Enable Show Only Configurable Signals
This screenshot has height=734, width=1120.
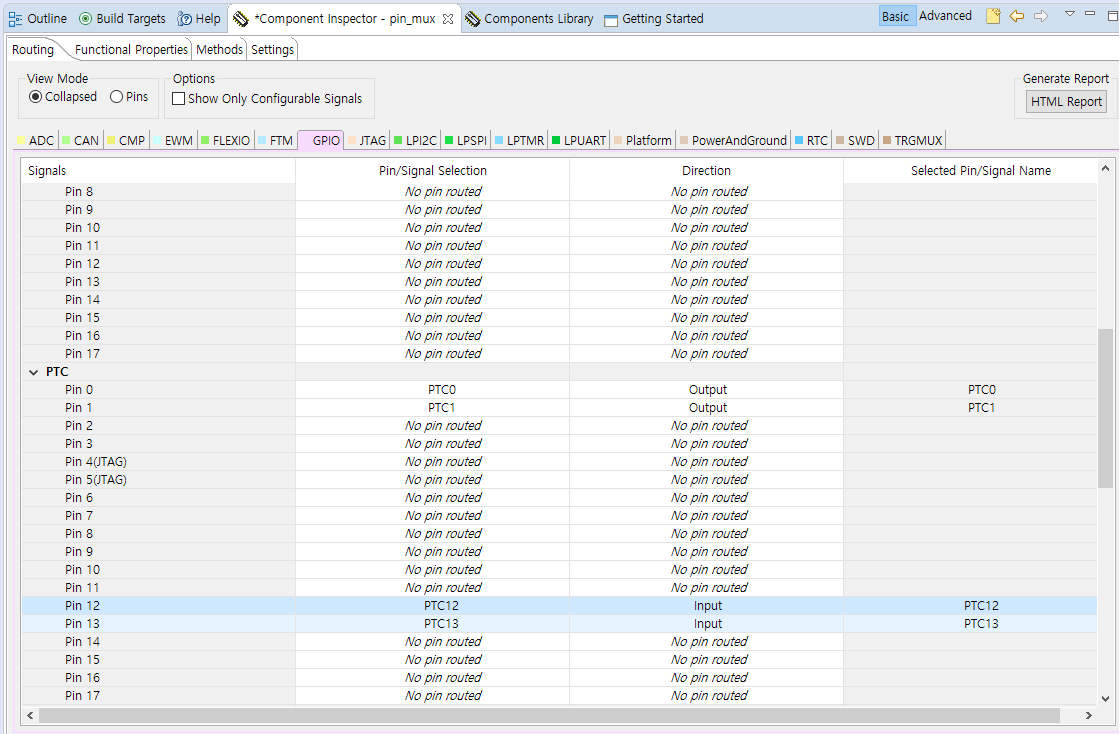point(178,98)
